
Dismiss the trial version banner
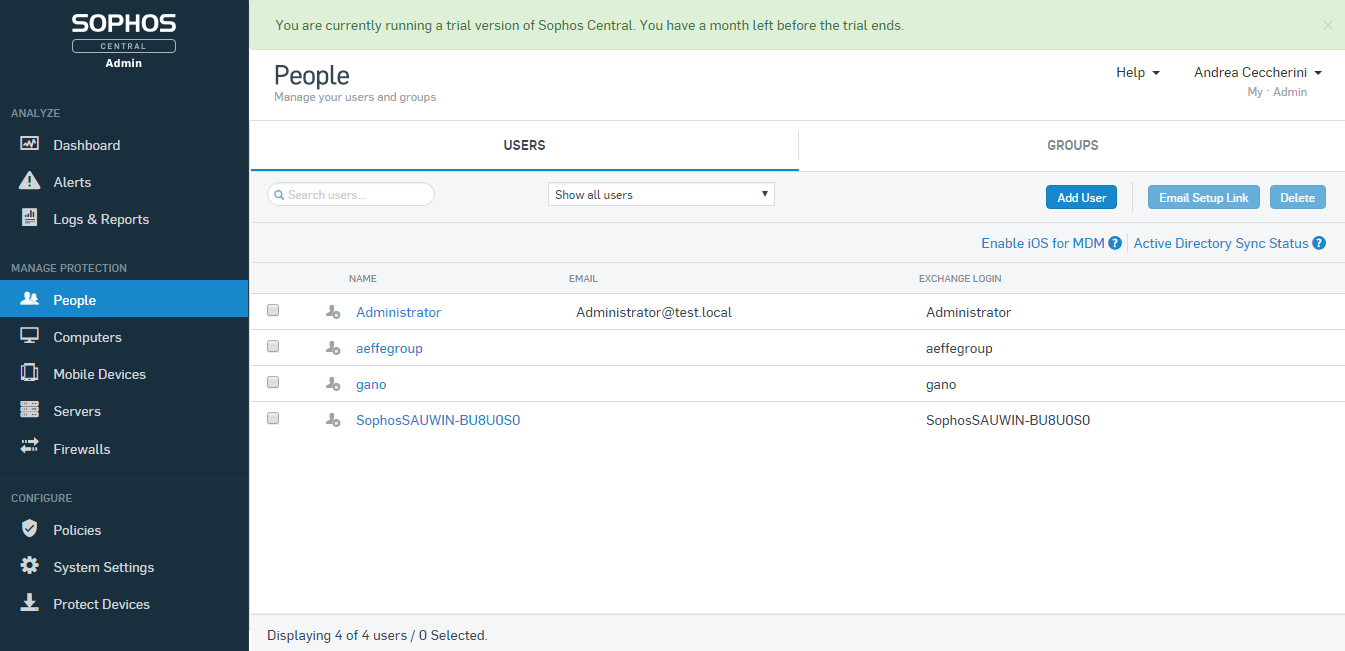click(1328, 25)
